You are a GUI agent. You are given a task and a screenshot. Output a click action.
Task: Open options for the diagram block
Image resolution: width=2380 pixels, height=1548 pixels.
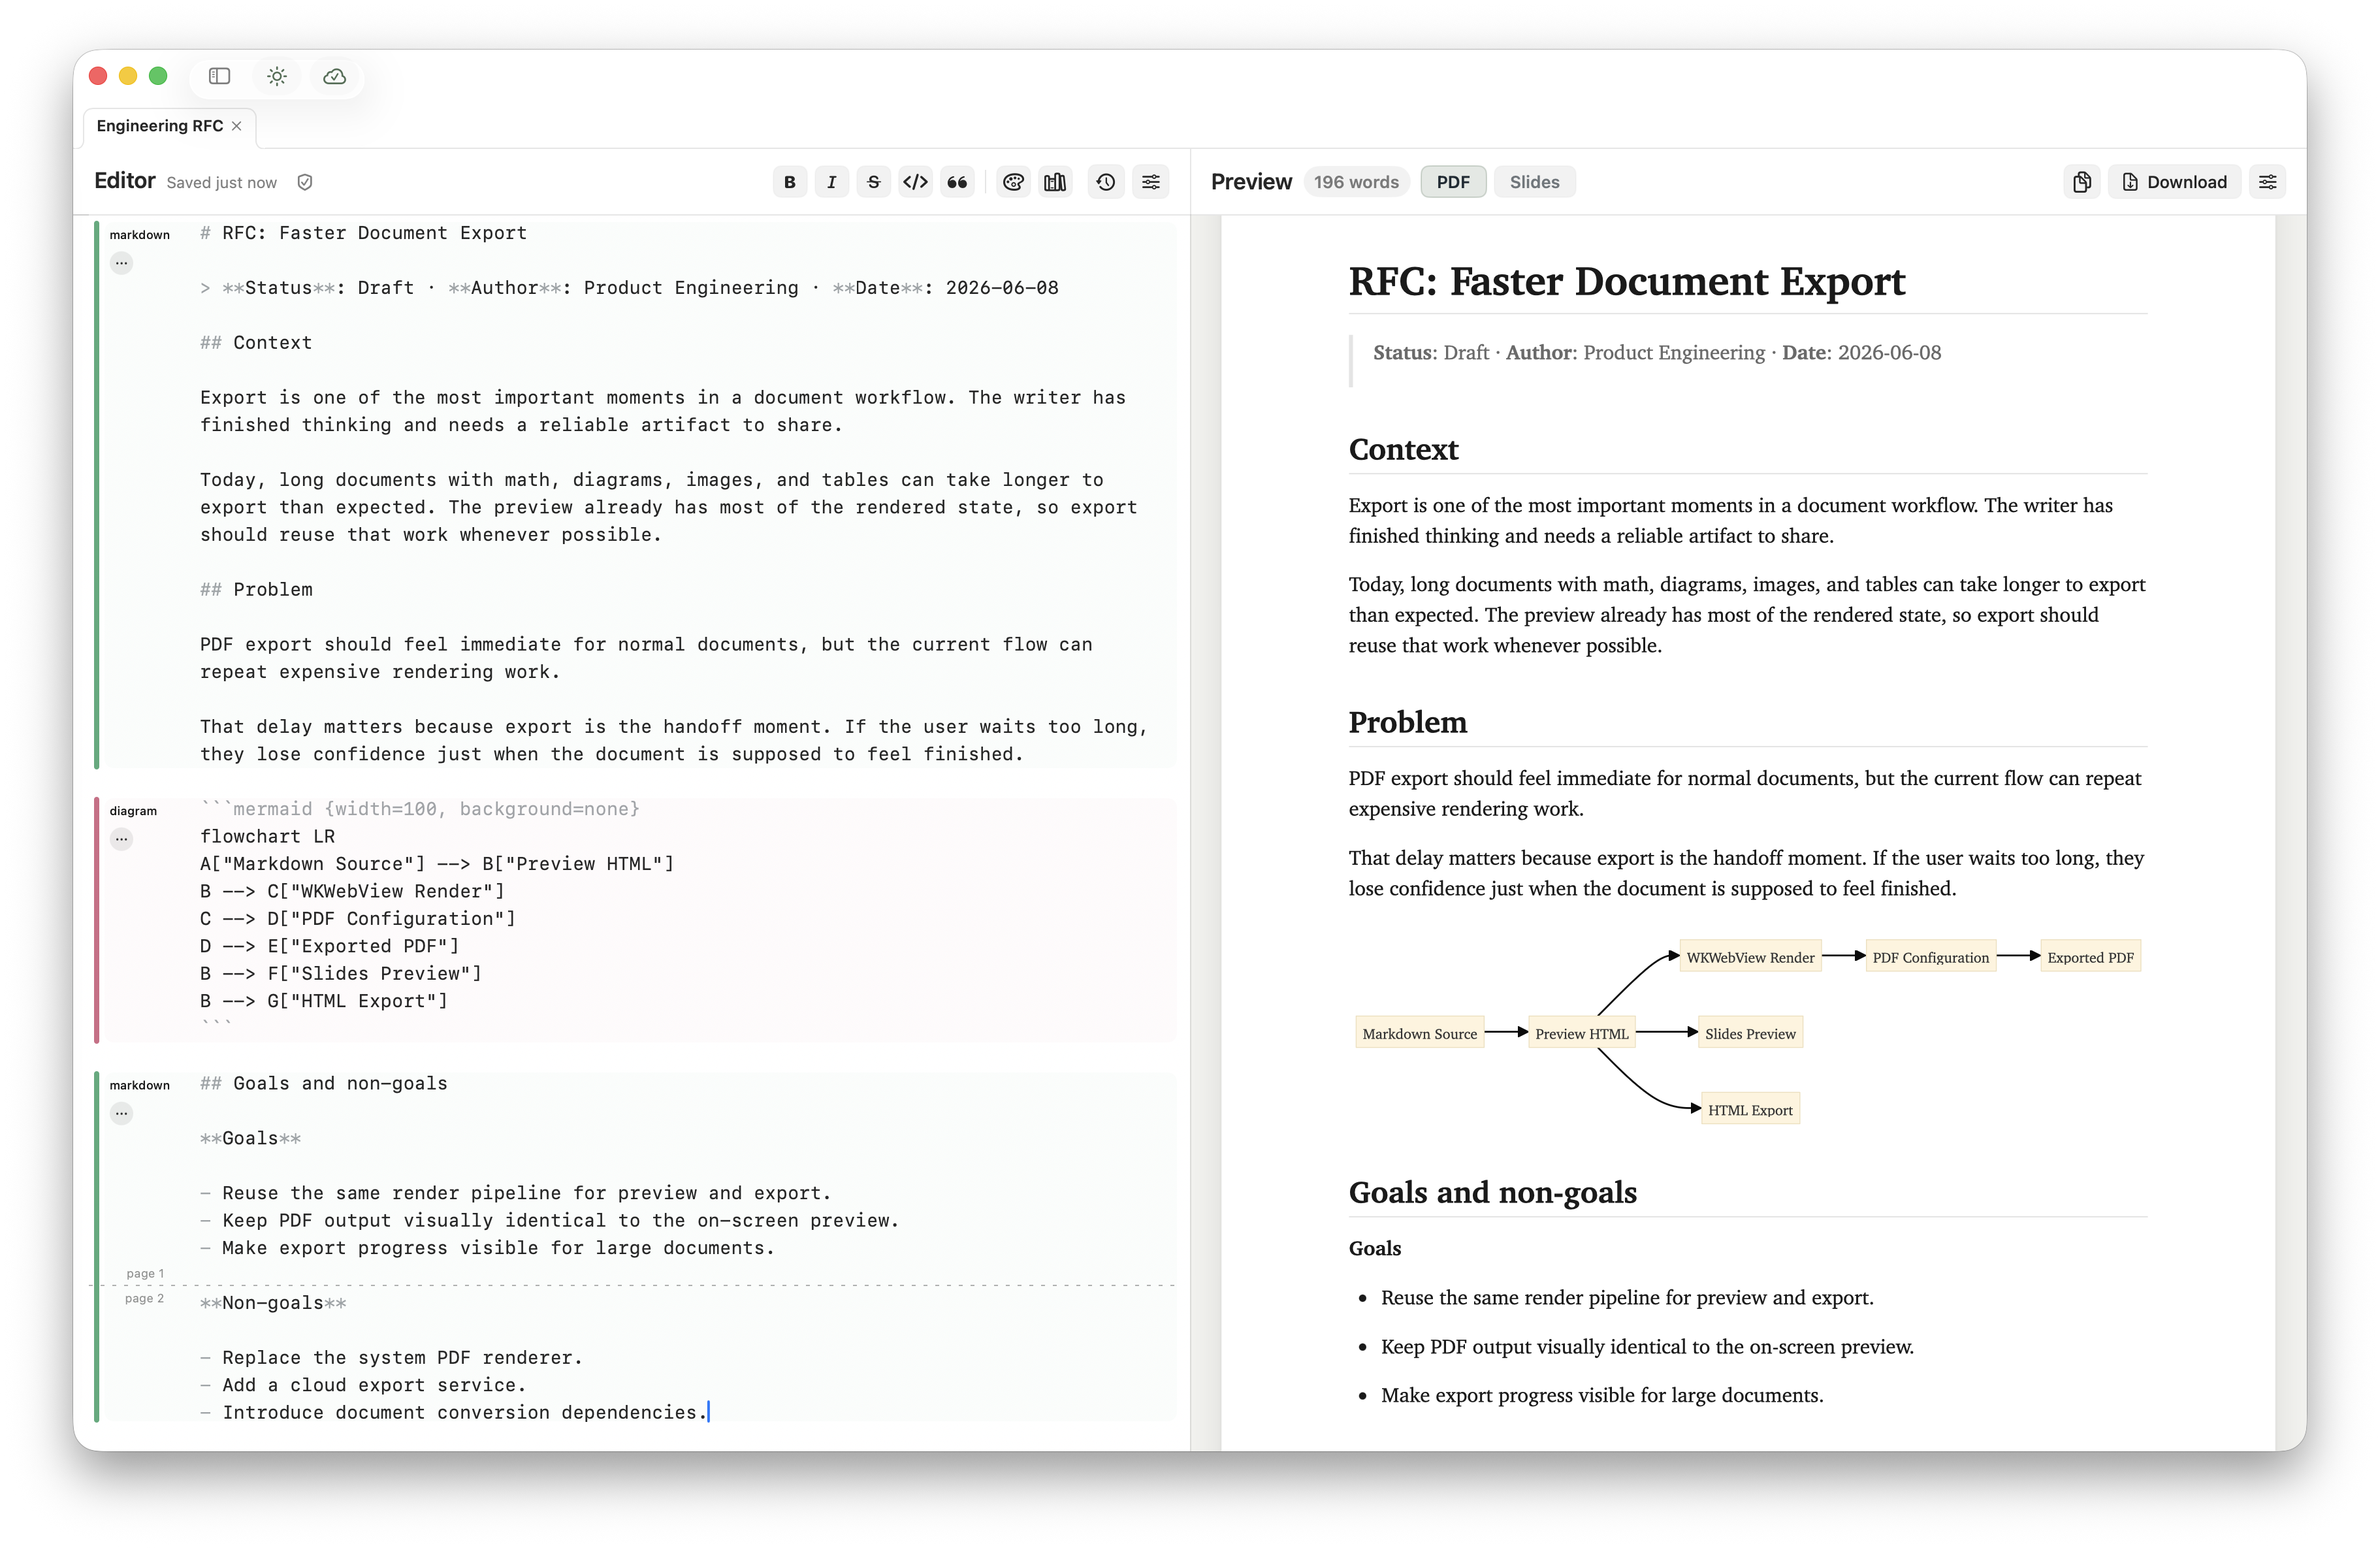(x=121, y=839)
